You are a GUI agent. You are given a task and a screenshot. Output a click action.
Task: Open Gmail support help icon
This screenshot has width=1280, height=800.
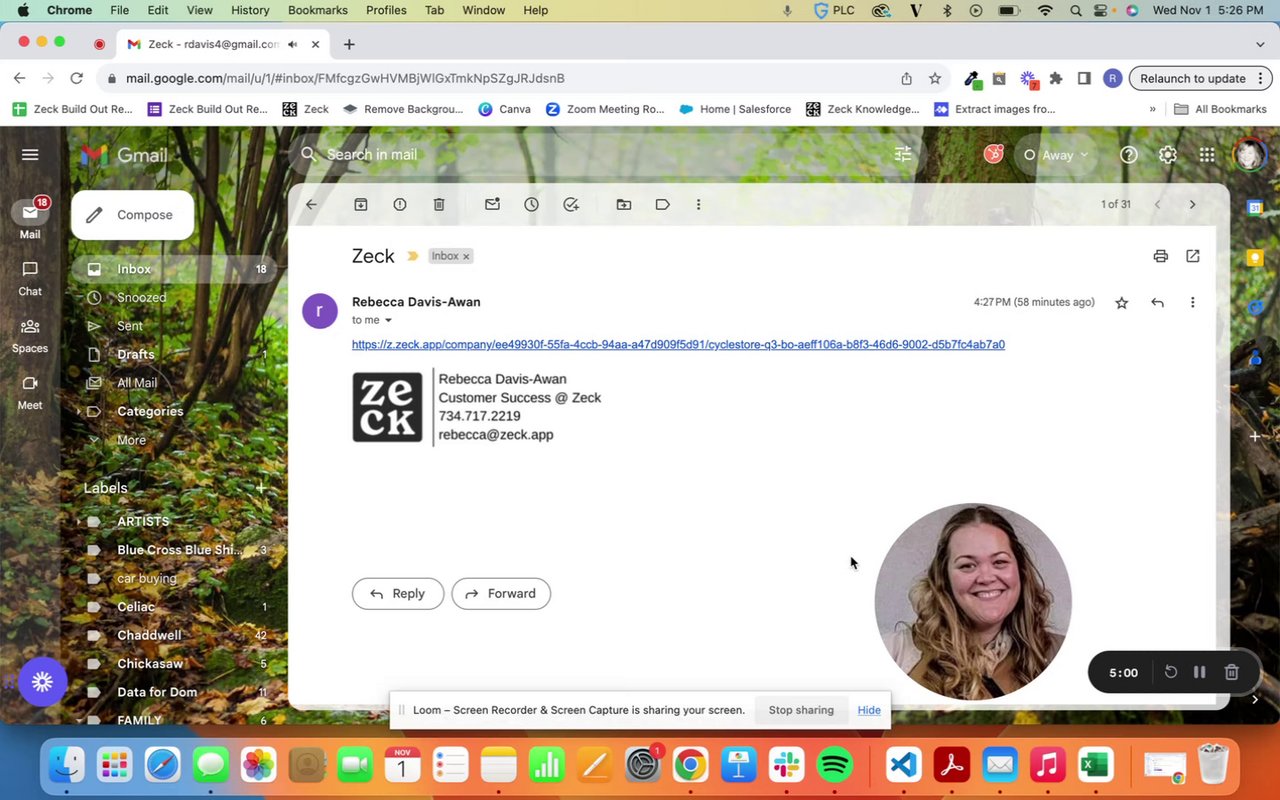(x=1129, y=155)
